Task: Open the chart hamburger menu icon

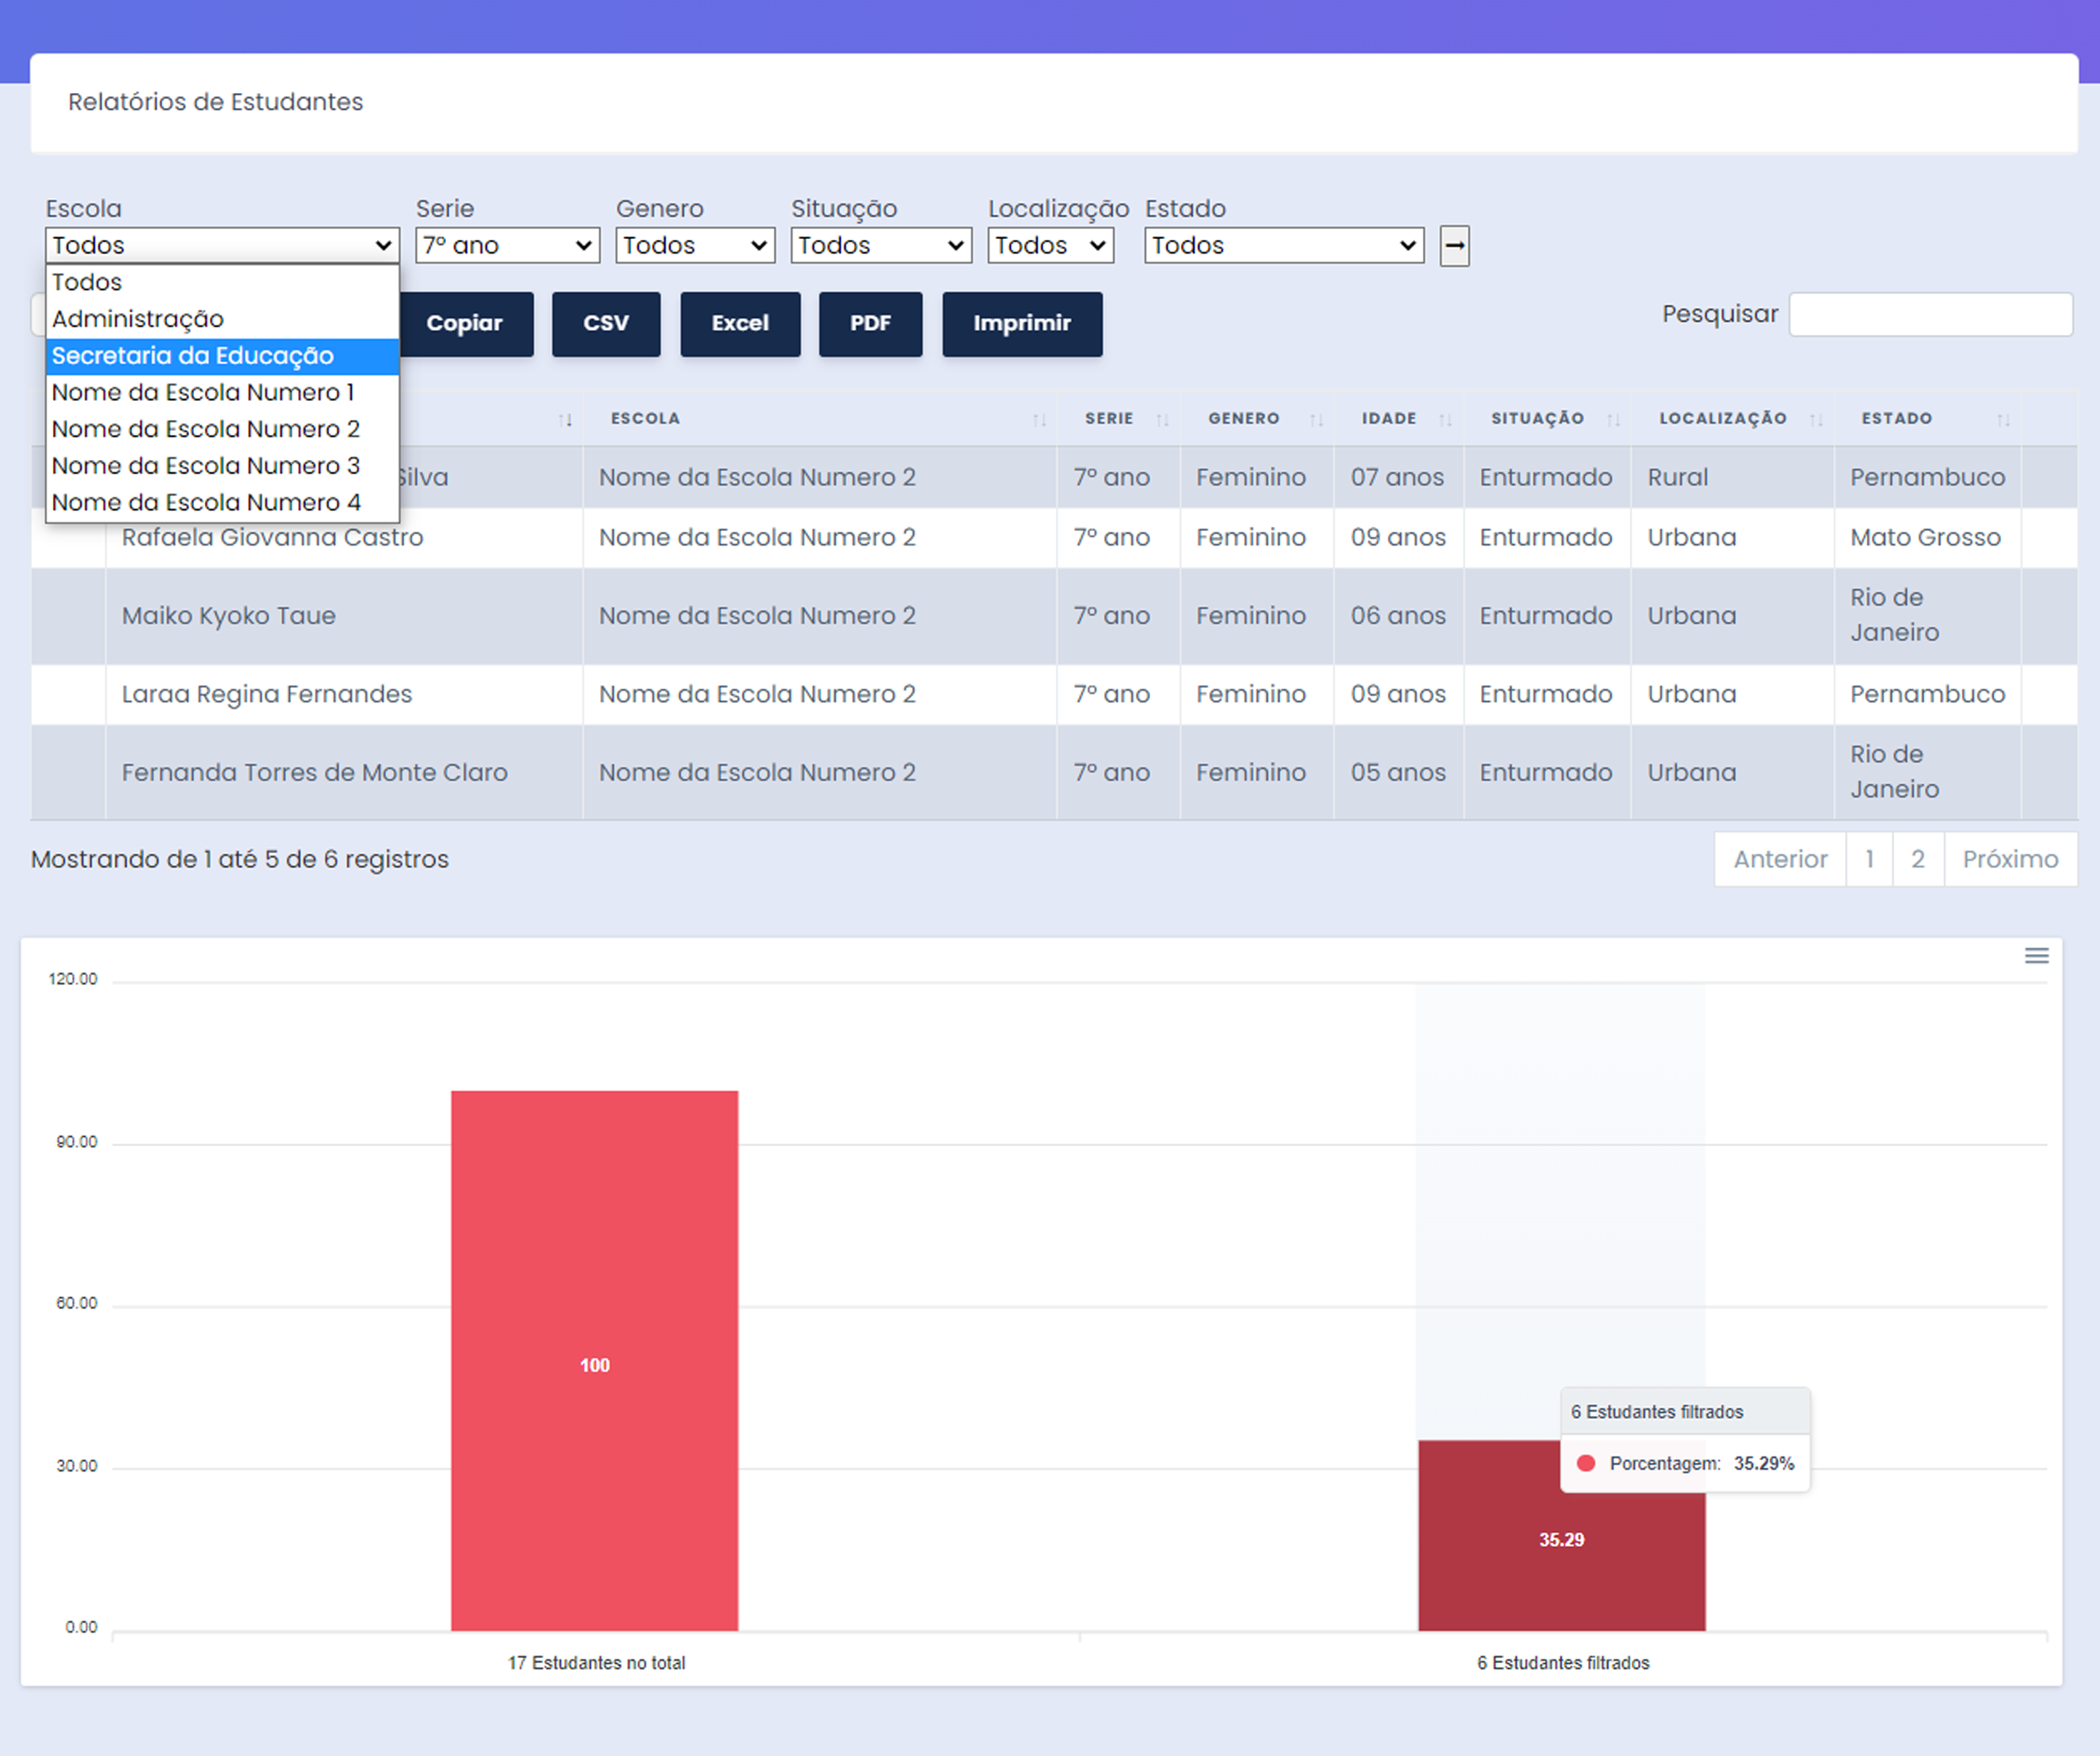Action: pyautogui.click(x=2036, y=956)
